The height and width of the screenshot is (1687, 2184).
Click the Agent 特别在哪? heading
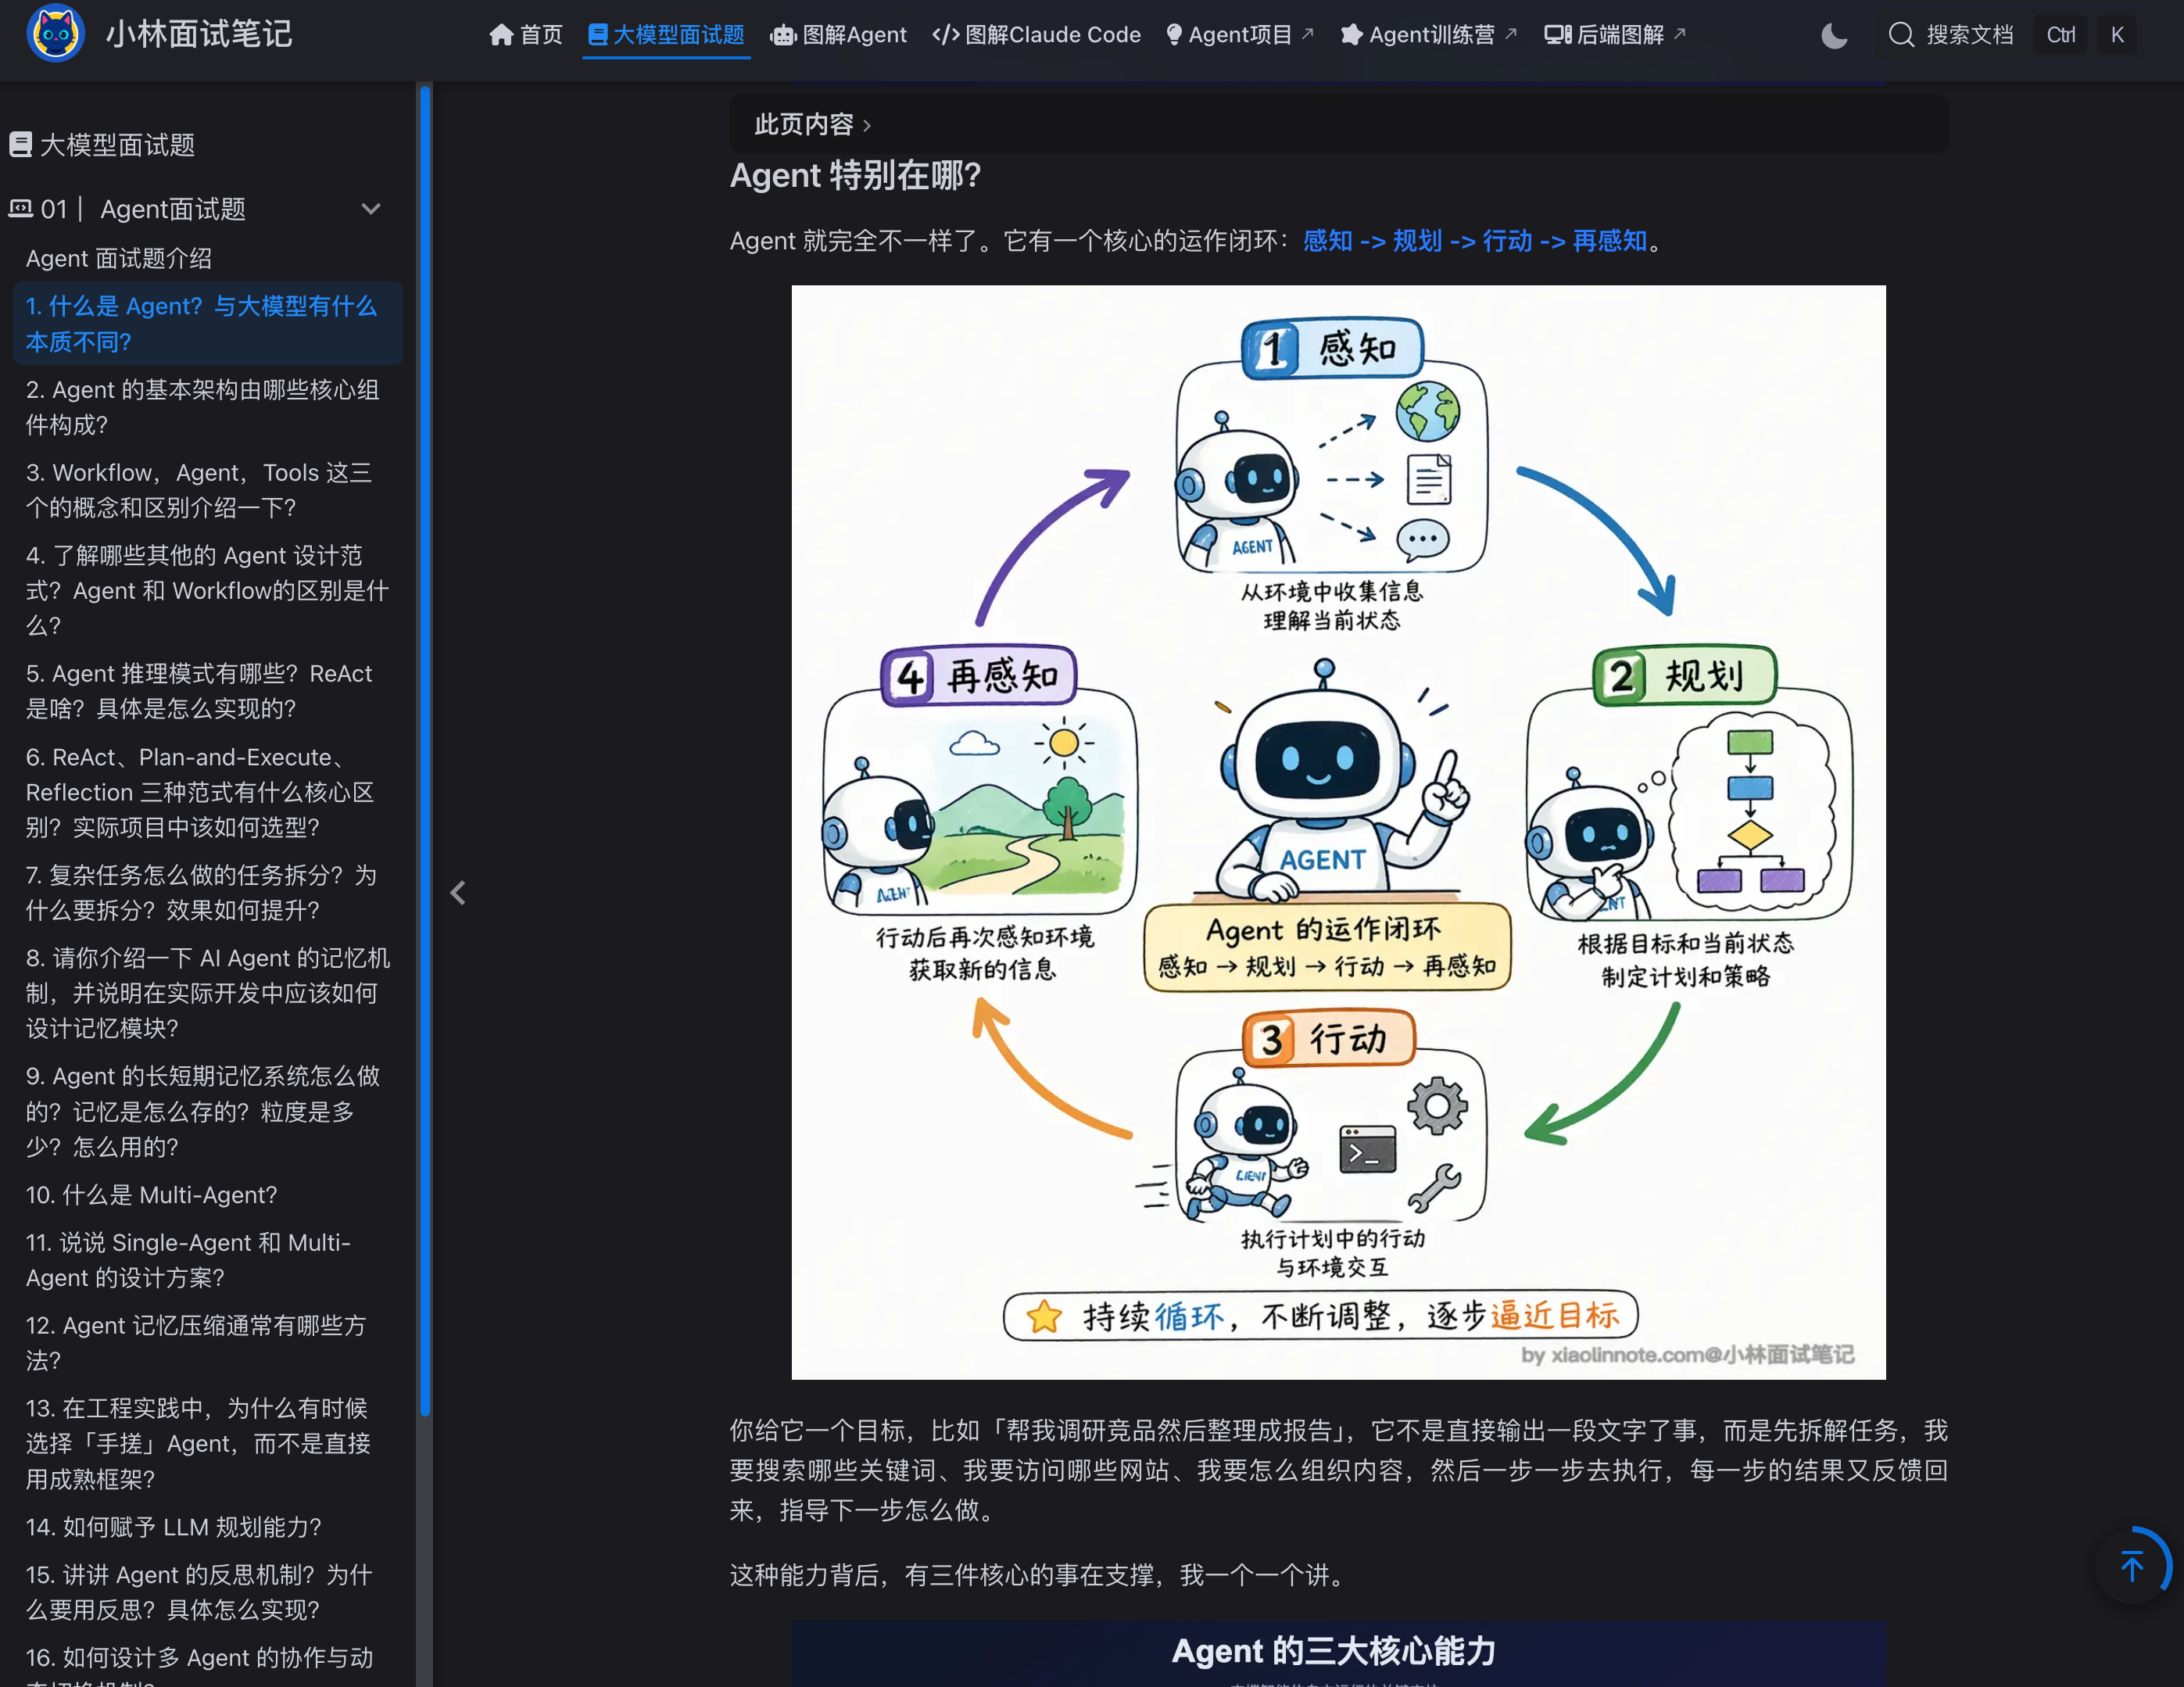point(855,176)
